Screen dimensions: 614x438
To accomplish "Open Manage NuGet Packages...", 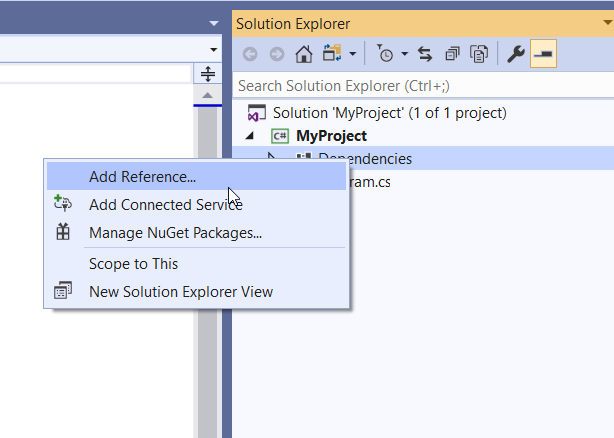I will coord(175,233).
